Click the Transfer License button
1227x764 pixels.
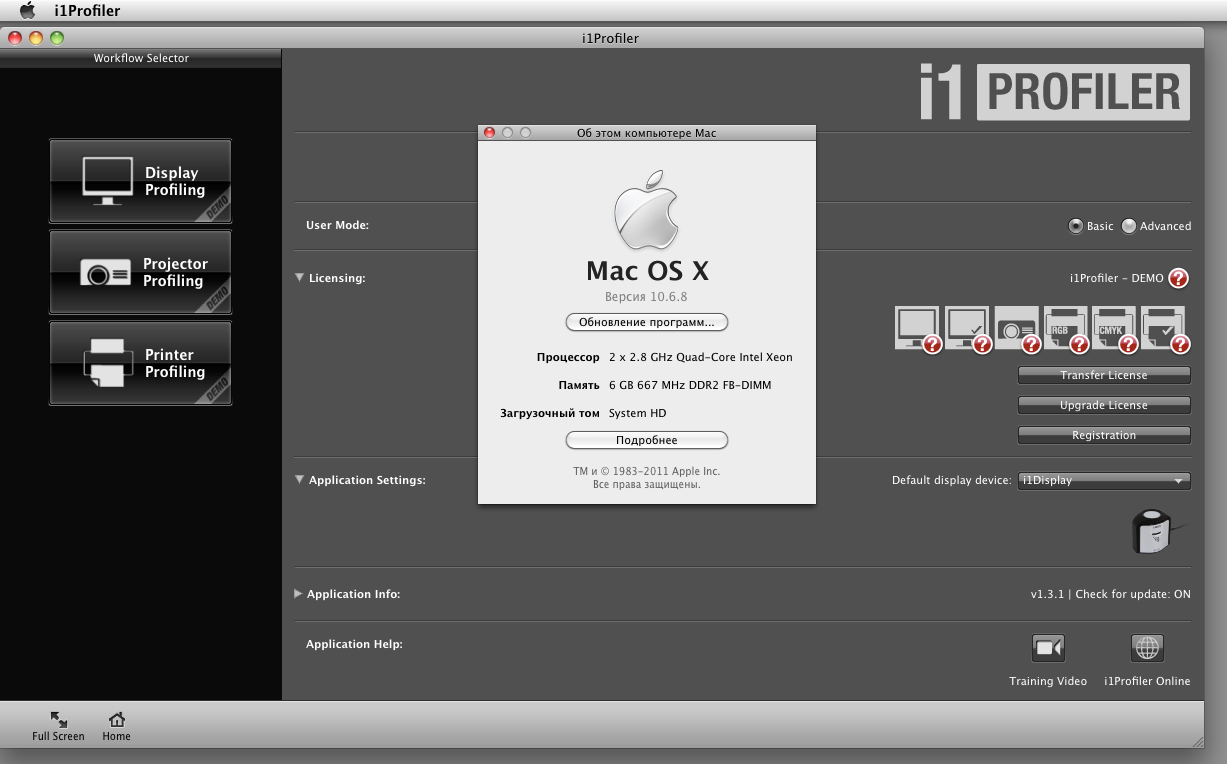coord(1104,375)
